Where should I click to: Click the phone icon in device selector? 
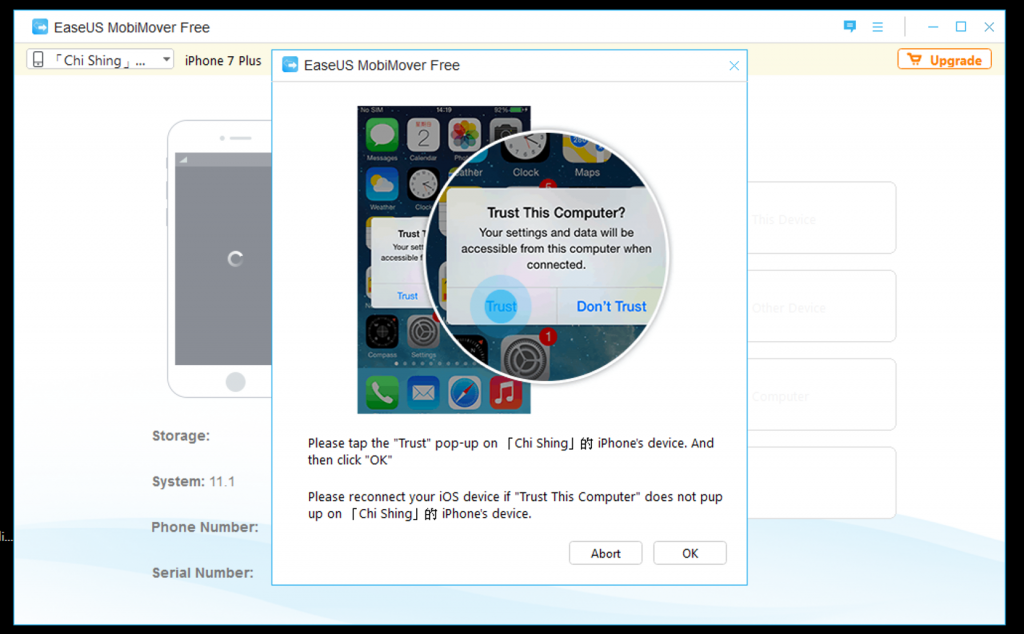(x=38, y=59)
